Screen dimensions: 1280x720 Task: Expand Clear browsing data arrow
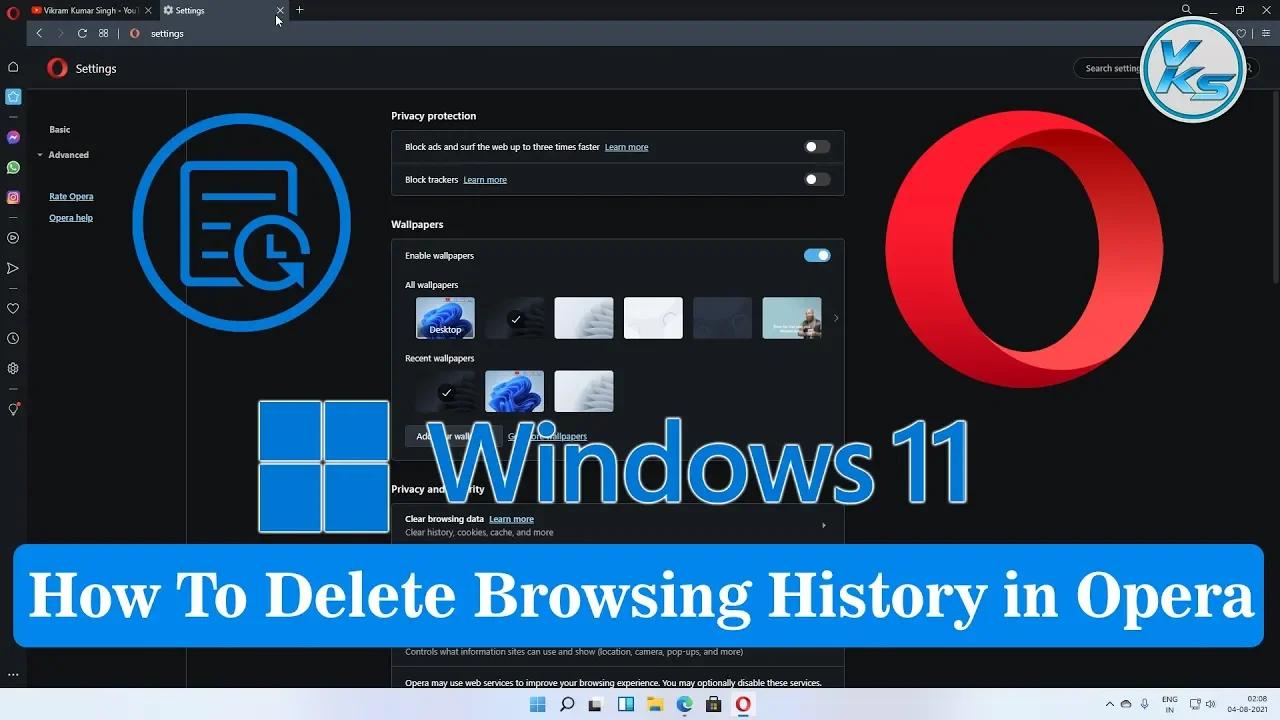coord(824,525)
